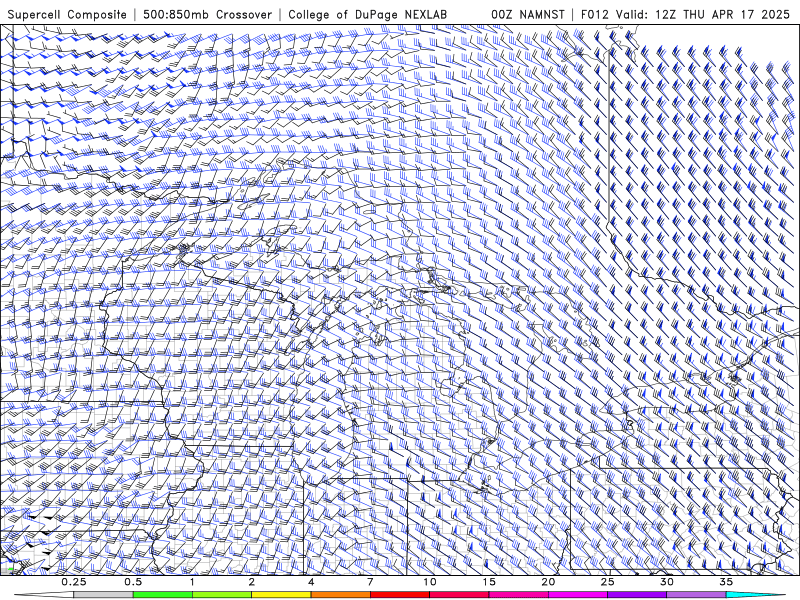Pick the white arrow swatch below 0.25
Screen dimensions: 800x600
coord(45,595)
